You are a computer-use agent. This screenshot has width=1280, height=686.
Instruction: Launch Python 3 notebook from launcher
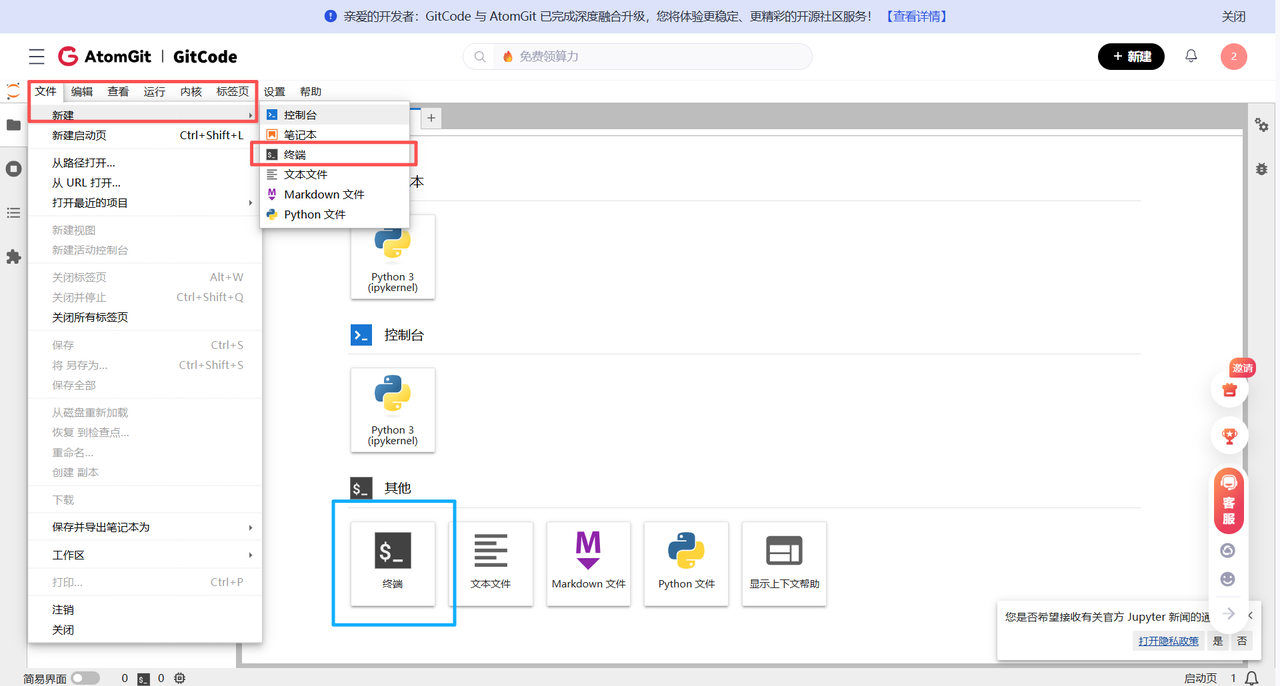point(393,257)
